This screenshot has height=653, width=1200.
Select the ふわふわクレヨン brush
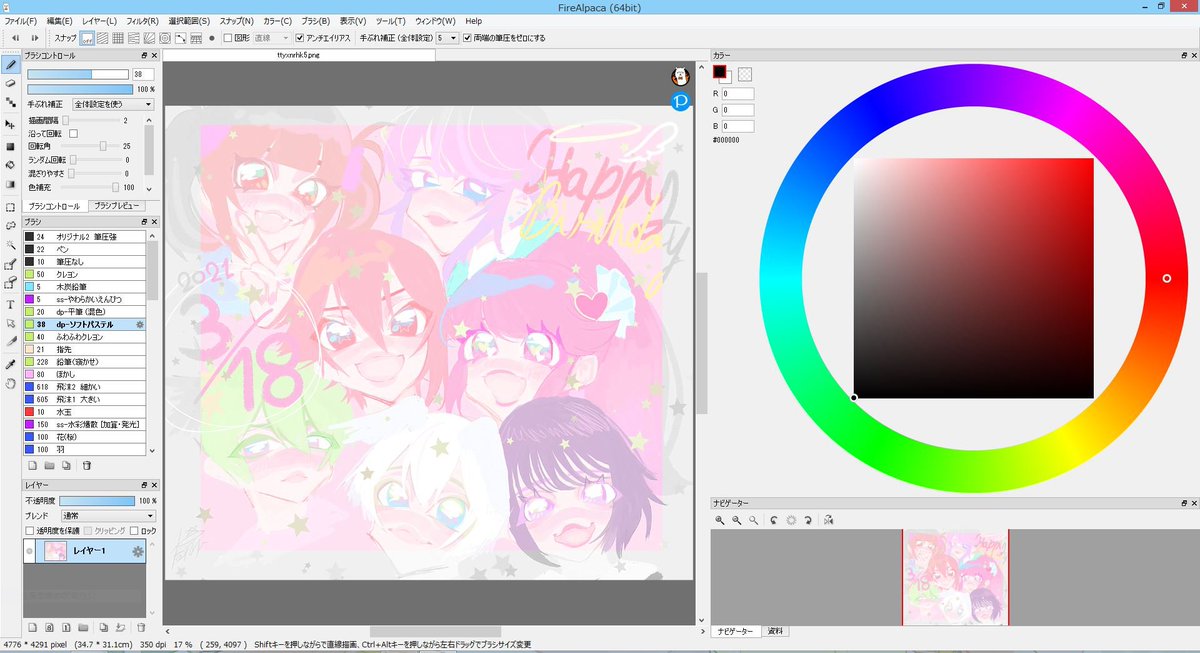tap(86, 337)
